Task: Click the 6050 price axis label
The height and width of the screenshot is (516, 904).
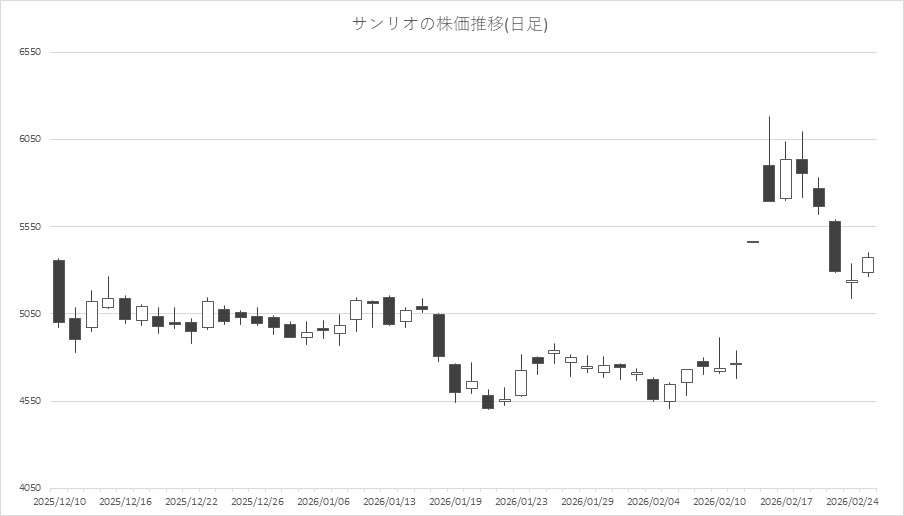Action: (29, 139)
